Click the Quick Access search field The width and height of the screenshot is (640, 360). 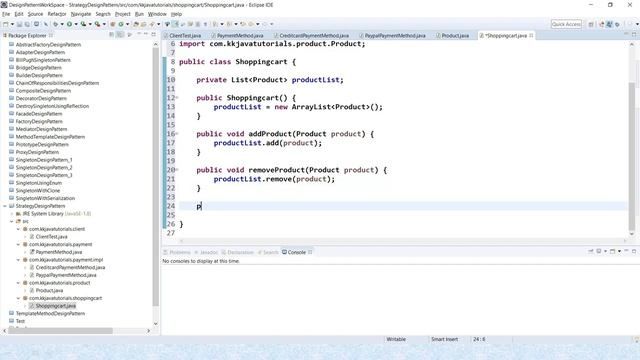[566, 24]
